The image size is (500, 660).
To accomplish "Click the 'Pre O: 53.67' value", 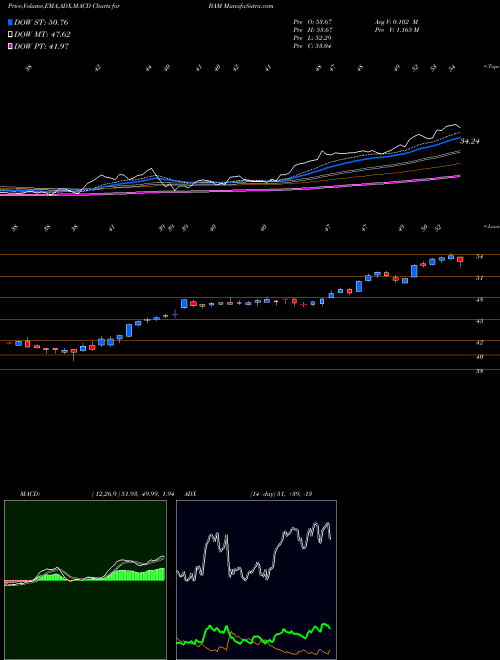I will tap(313, 22).
